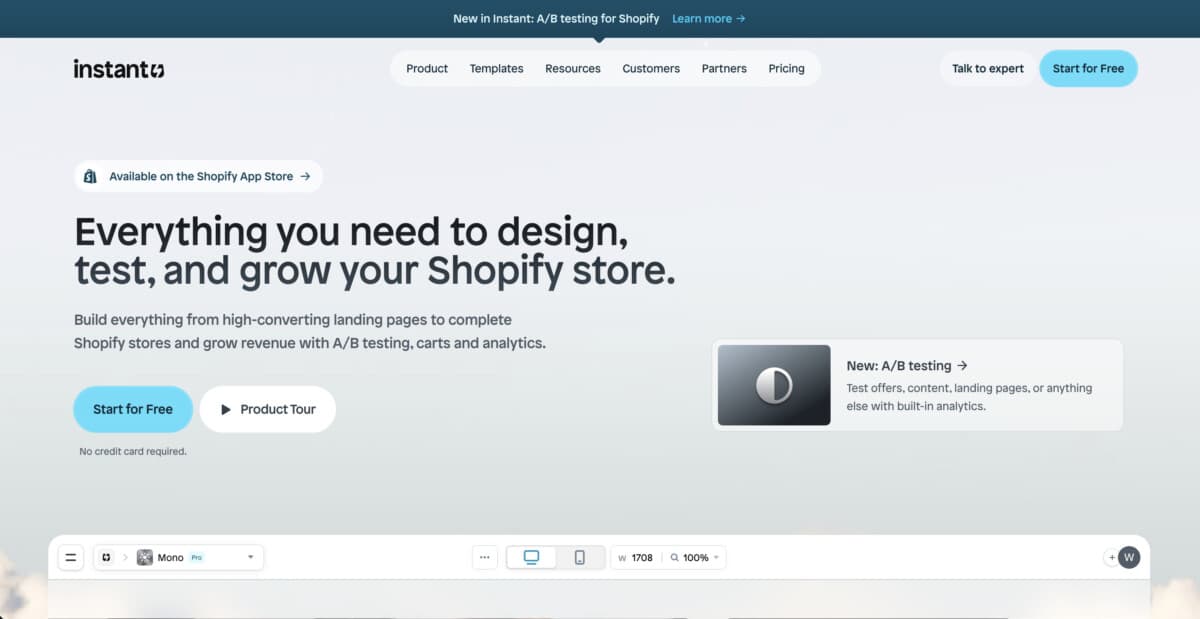Image resolution: width=1200 pixels, height=619 pixels.
Task: Click the A/B testing card thumbnail
Action: click(x=774, y=385)
